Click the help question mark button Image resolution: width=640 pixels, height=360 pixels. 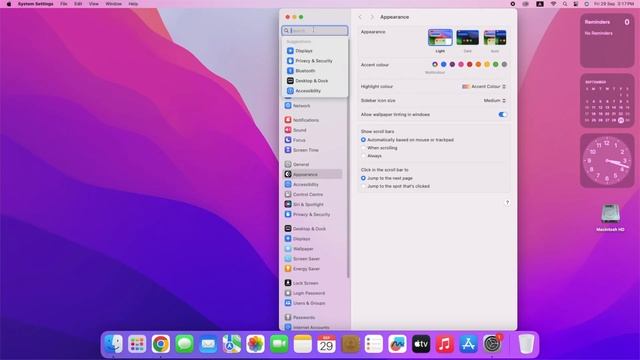[x=507, y=203]
